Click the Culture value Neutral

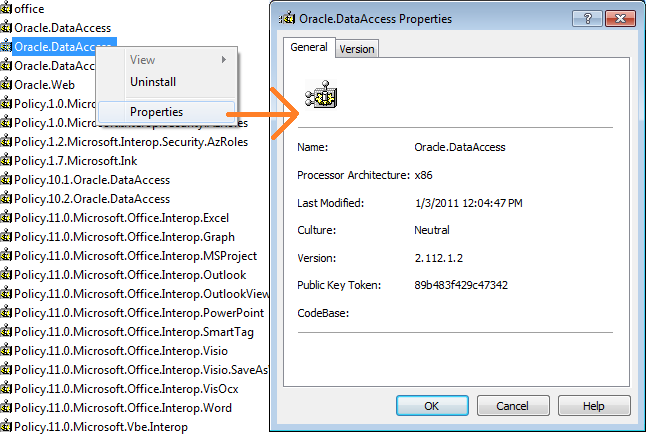click(432, 230)
